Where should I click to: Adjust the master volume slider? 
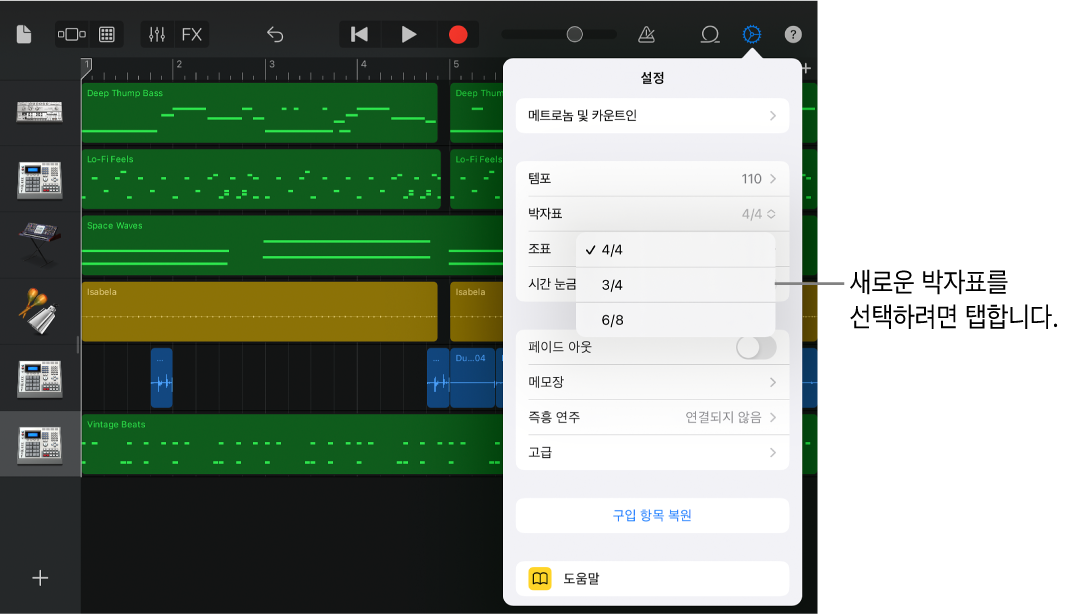pyautogui.click(x=573, y=33)
